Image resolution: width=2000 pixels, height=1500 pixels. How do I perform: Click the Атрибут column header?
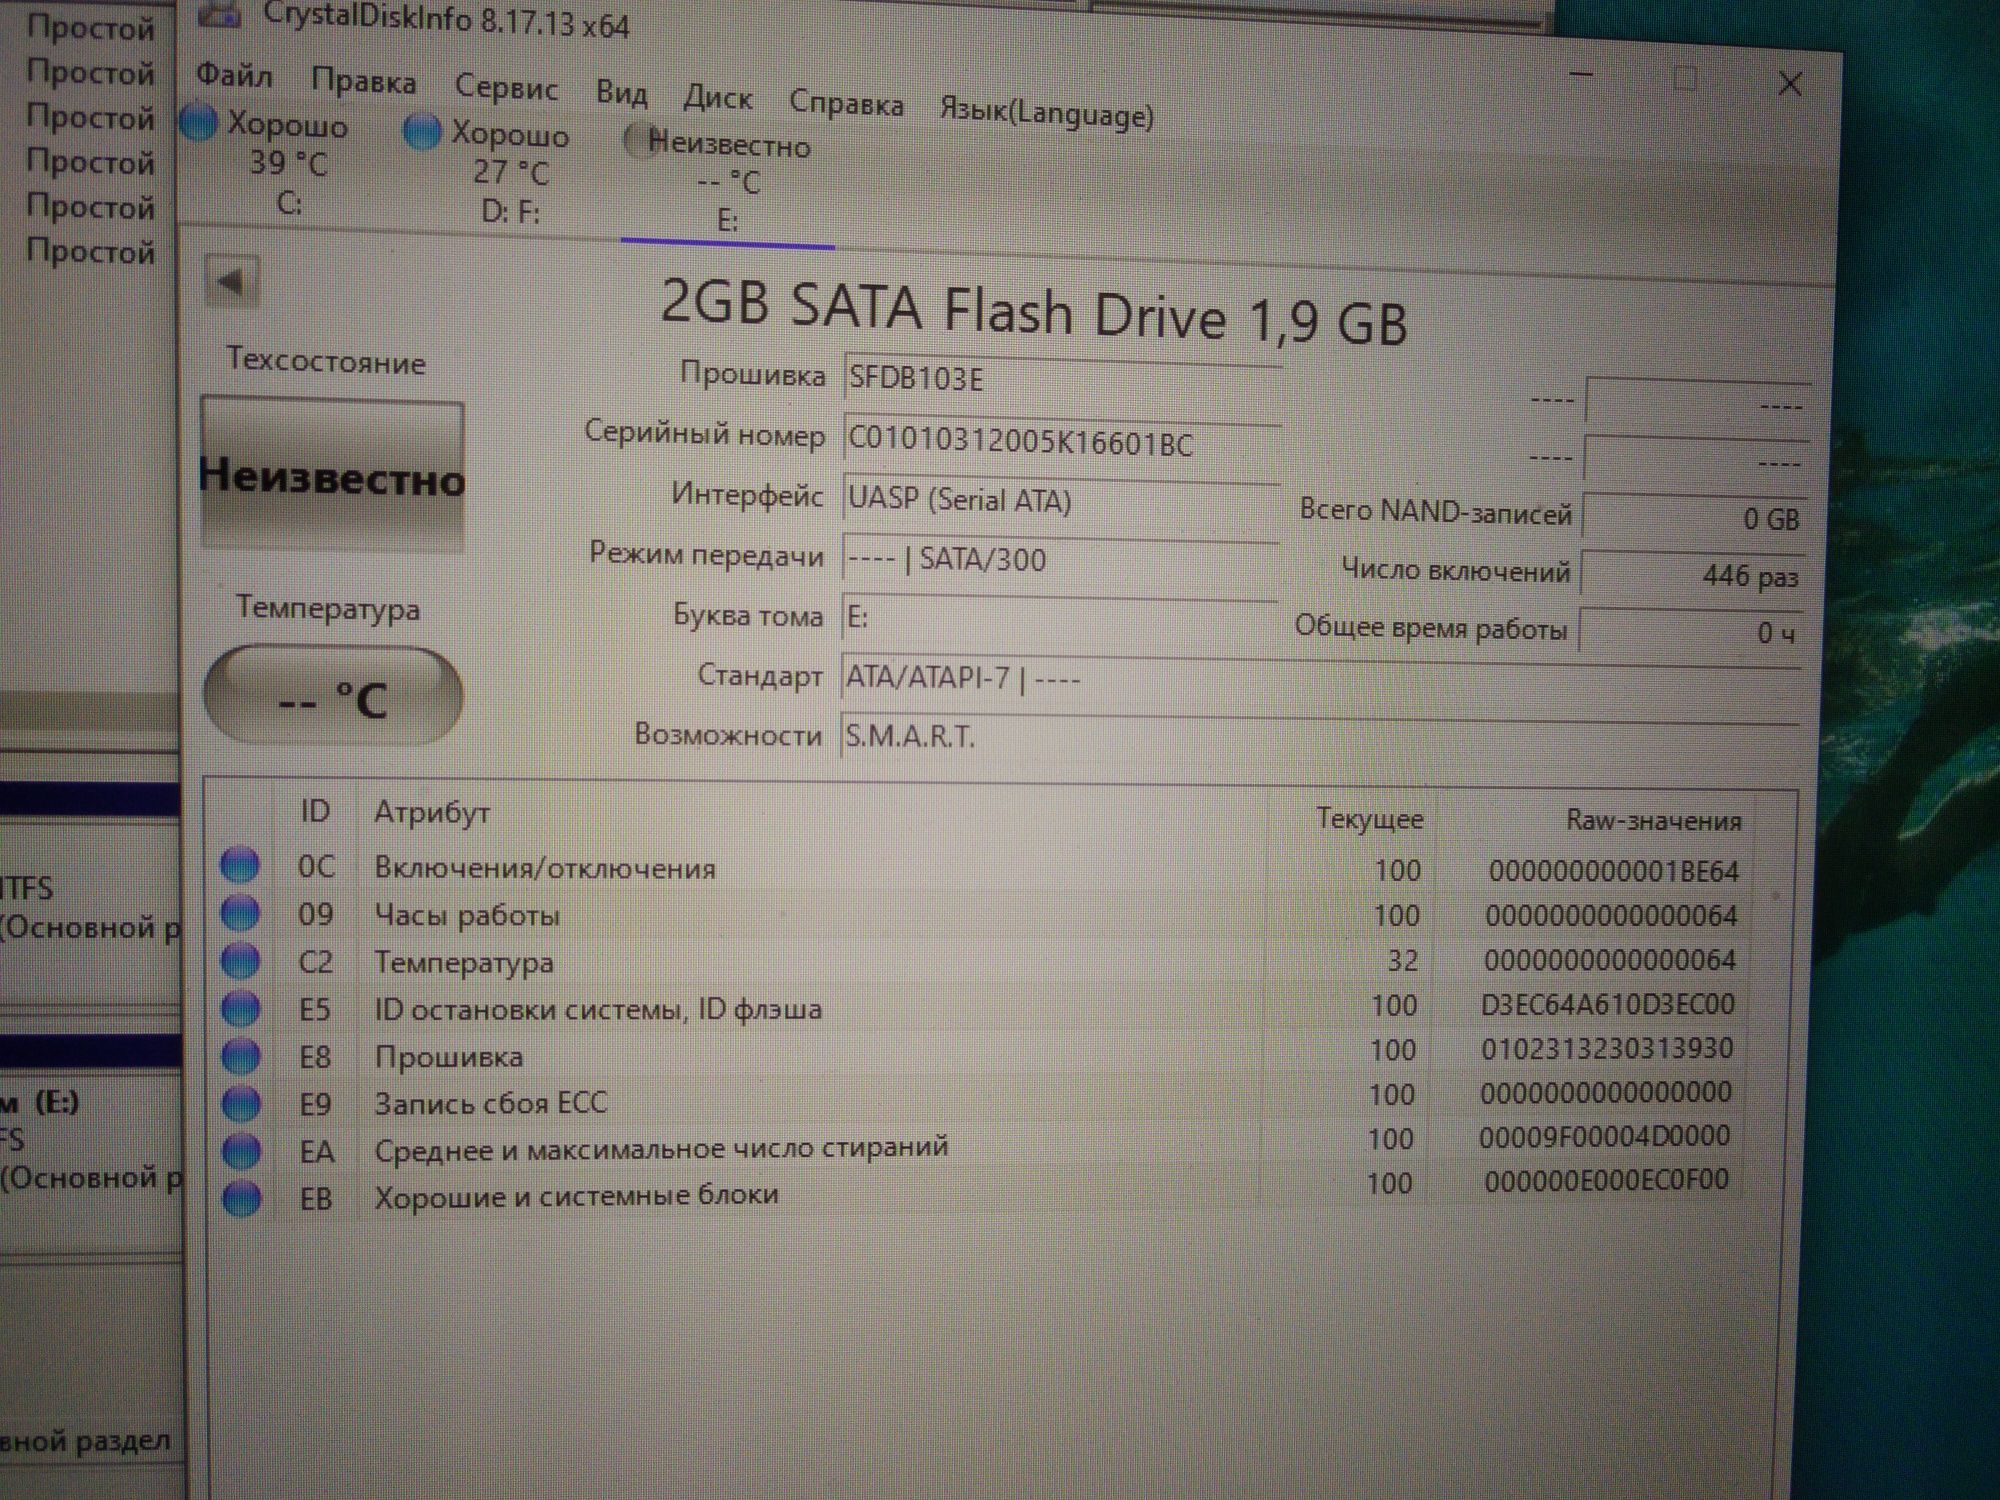(x=432, y=813)
